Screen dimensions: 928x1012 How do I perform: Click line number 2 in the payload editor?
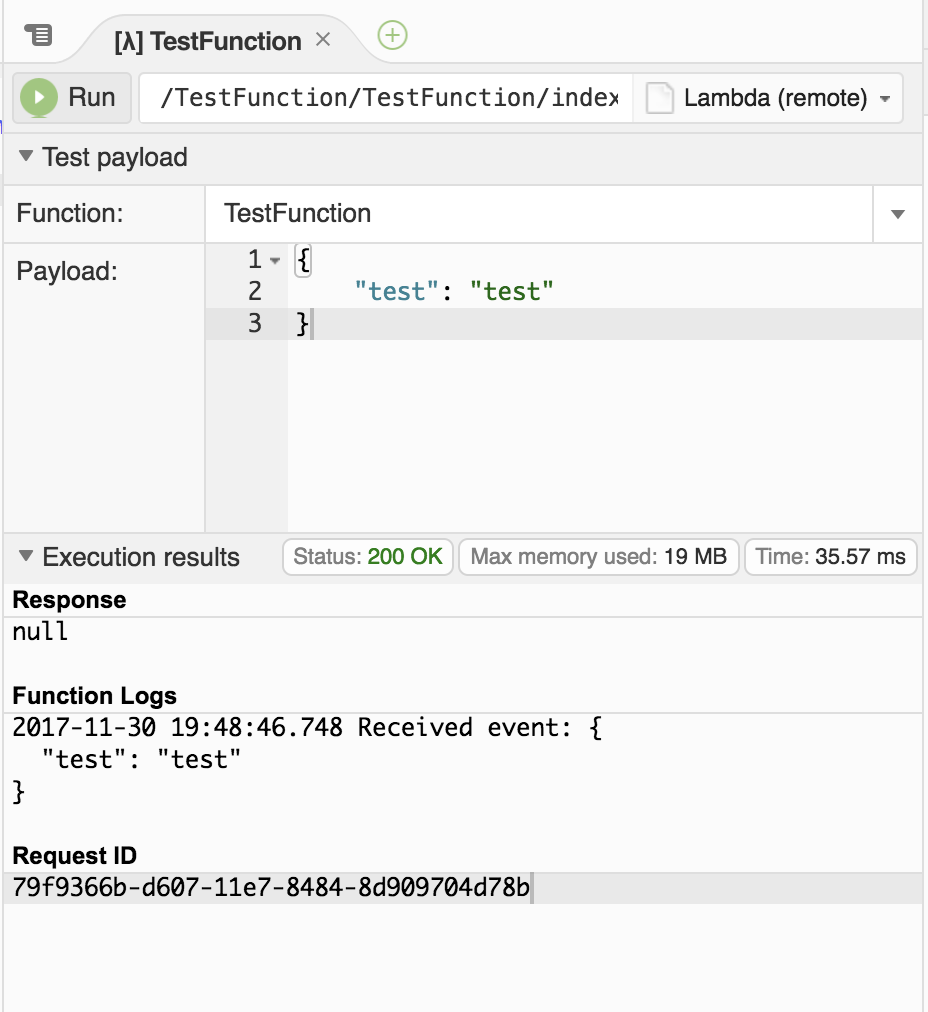(x=254, y=291)
